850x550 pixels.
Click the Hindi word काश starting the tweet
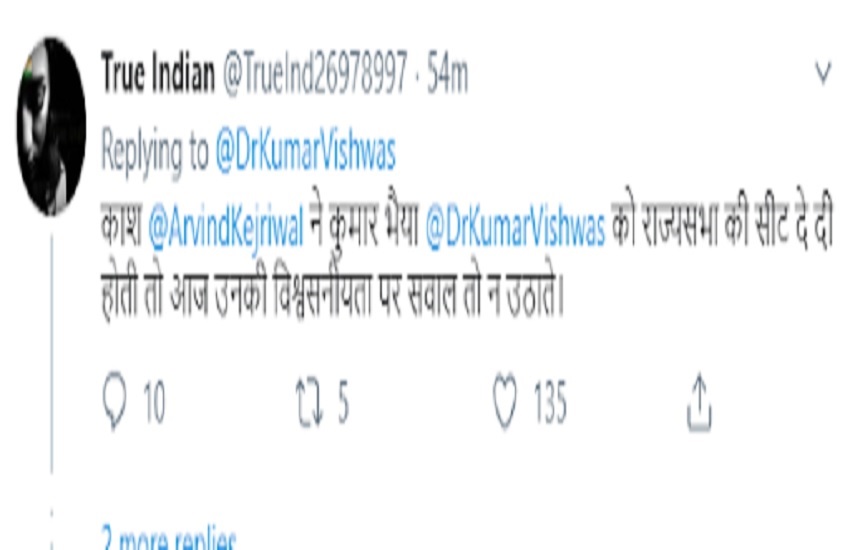pos(122,225)
